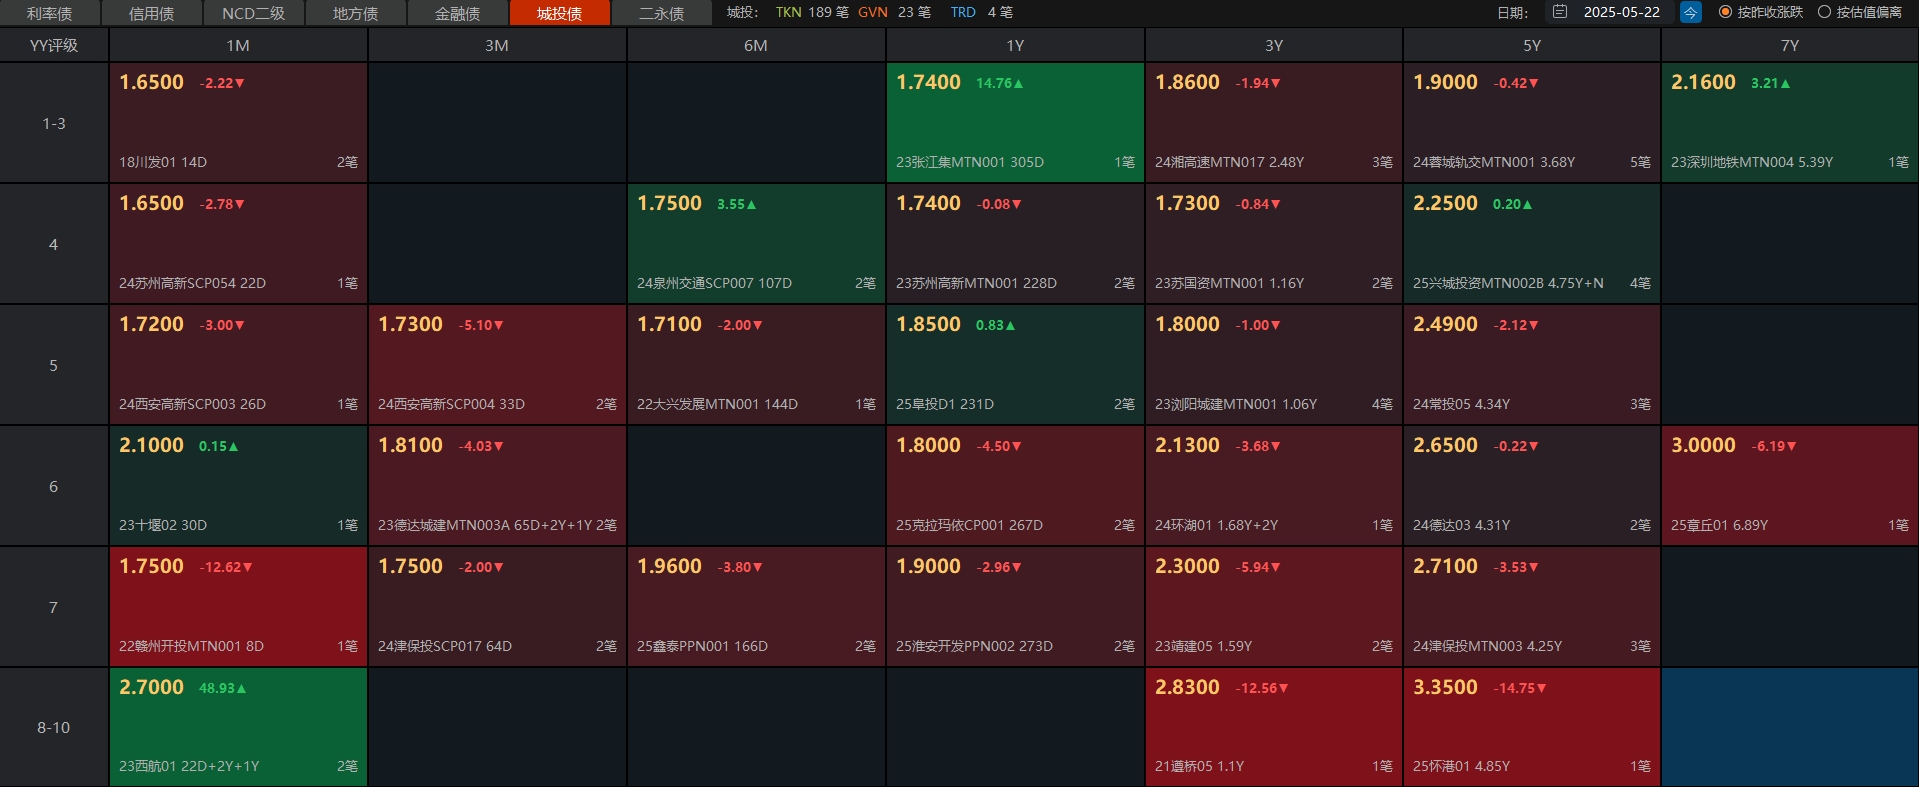
Task: Open the 23浏阳城建MTN001 1.06Y cell
Action: click(1274, 365)
